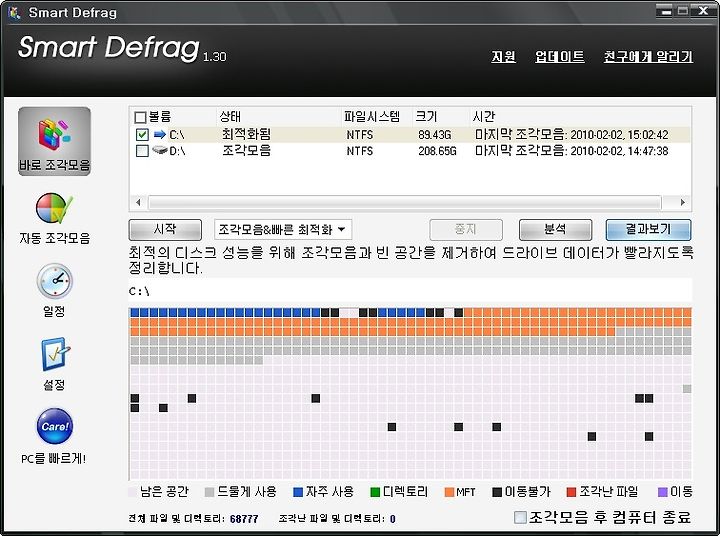Click the Care! blue ball icon
The image size is (720, 536).
click(x=55, y=426)
